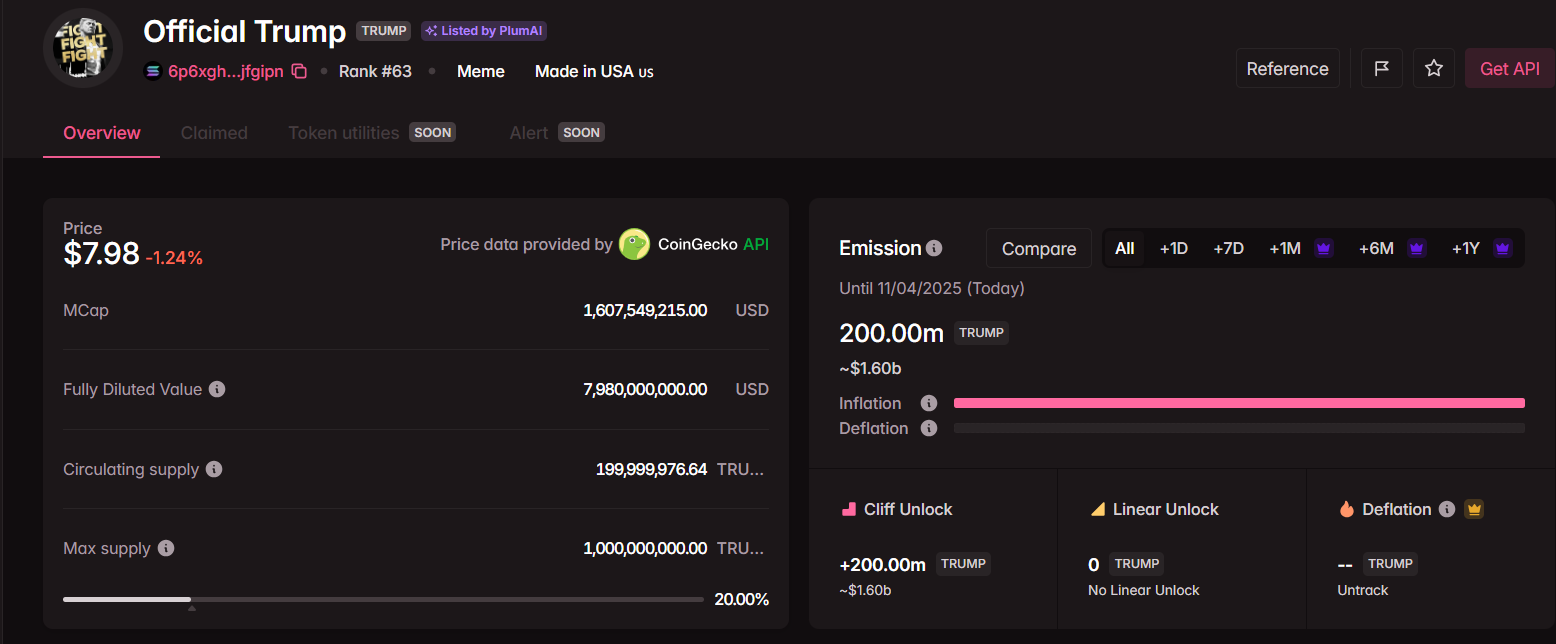
Task: Open the Reference button
Action: pos(1288,68)
